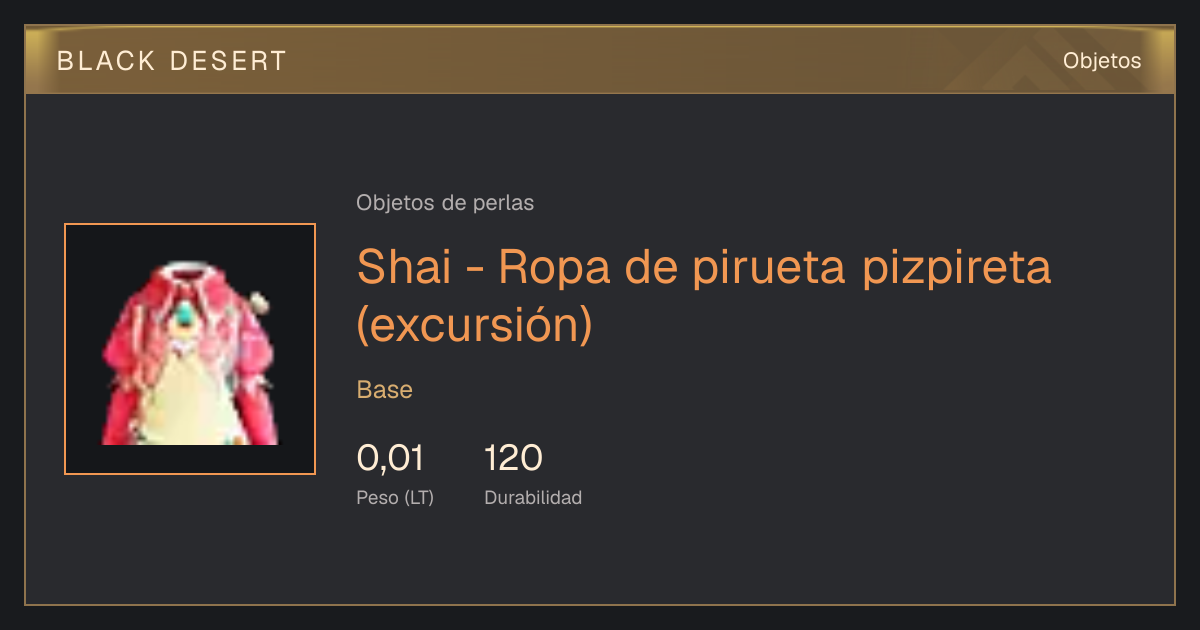This screenshot has width=1200, height=630.
Task: Click the gold header banner
Action: coord(600,60)
